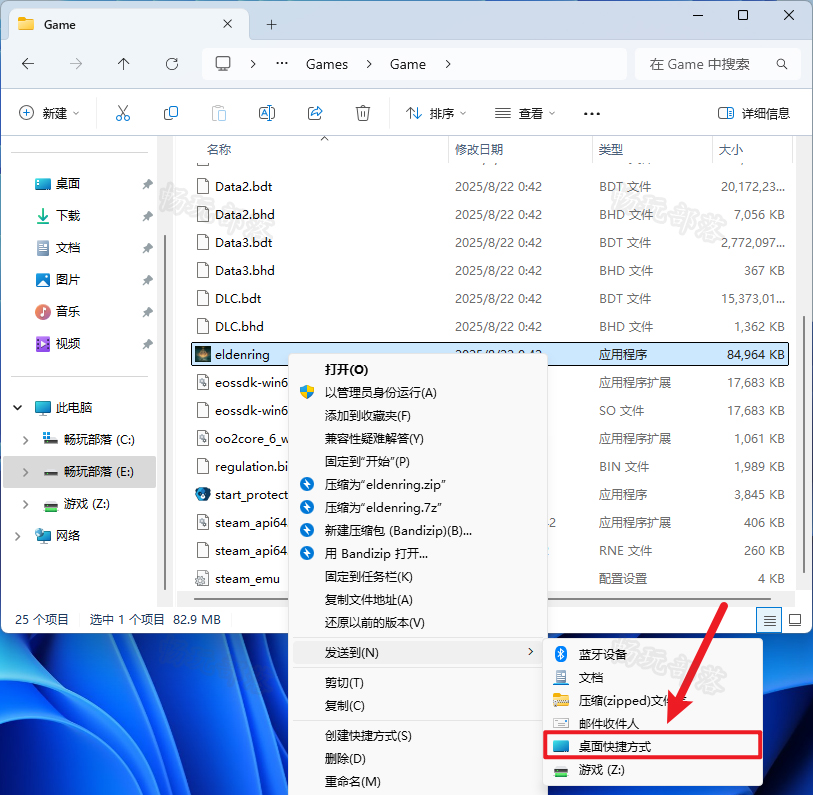The height and width of the screenshot is (795, 813).
Task: Choose Pin to Start in context menu
Action: (367, 462)
